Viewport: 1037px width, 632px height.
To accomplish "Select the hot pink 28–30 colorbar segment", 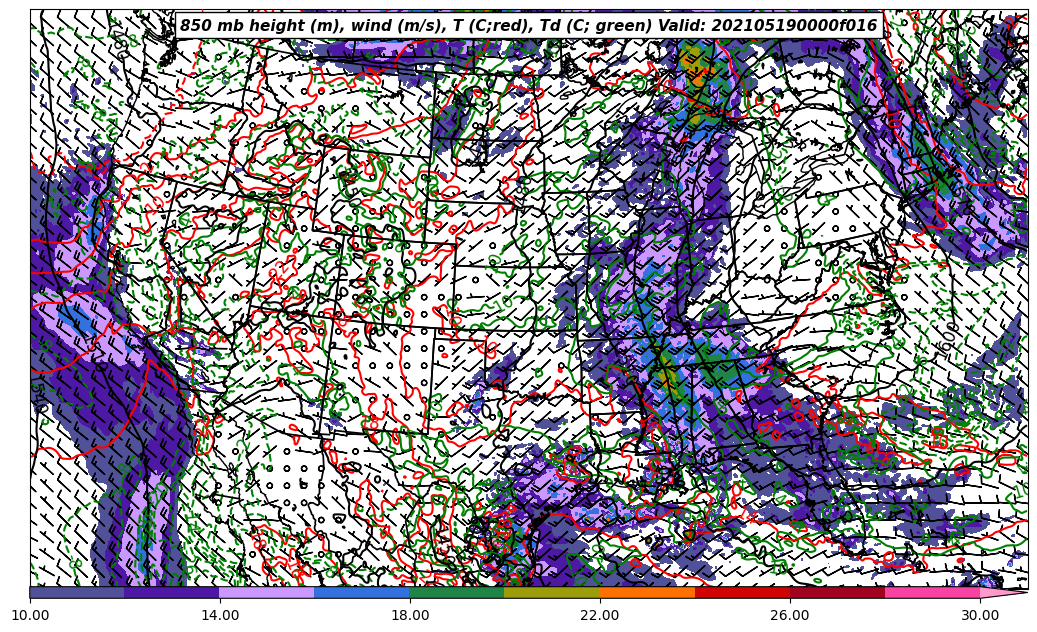I will click(x=932, y=592).
